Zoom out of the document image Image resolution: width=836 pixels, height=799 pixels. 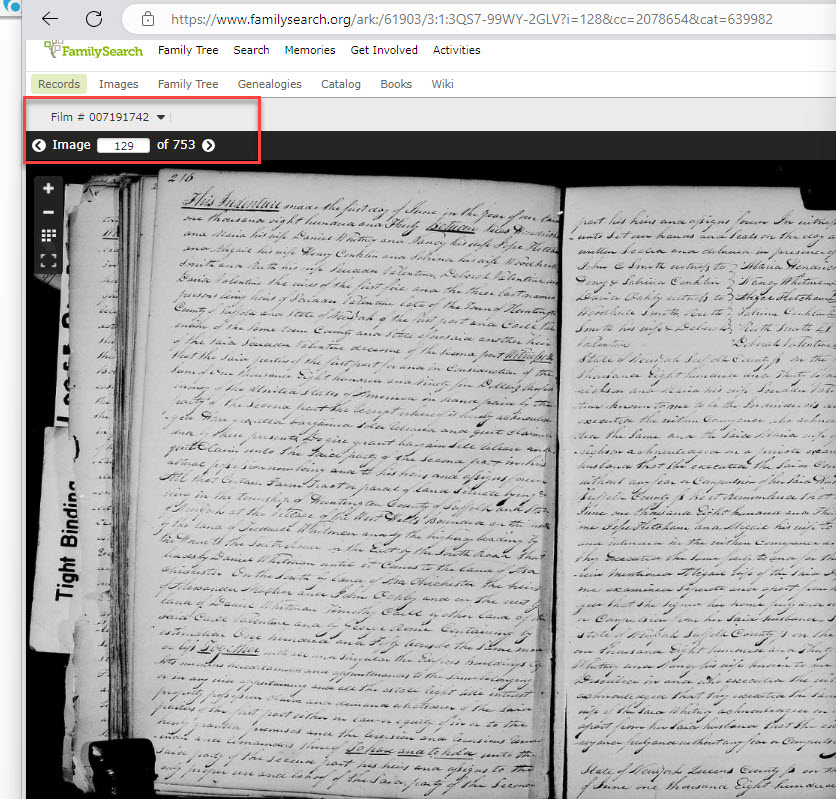click(x=48, y=213)
